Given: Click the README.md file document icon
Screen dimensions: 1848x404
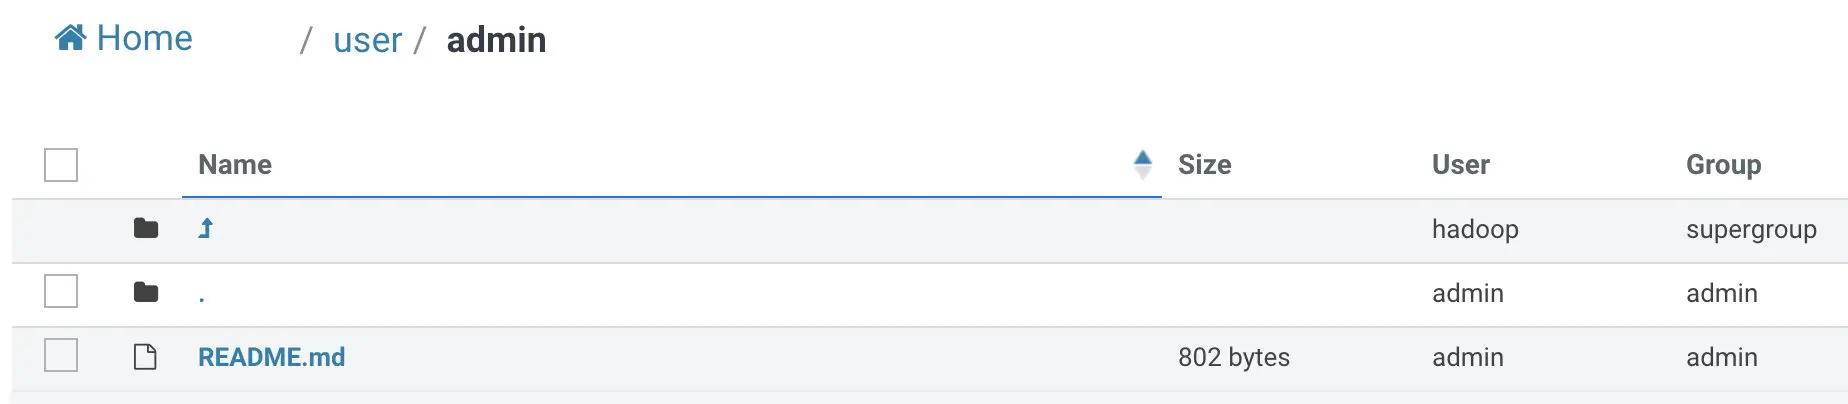Looking at the screenshot, I should (x=145, y=357).
